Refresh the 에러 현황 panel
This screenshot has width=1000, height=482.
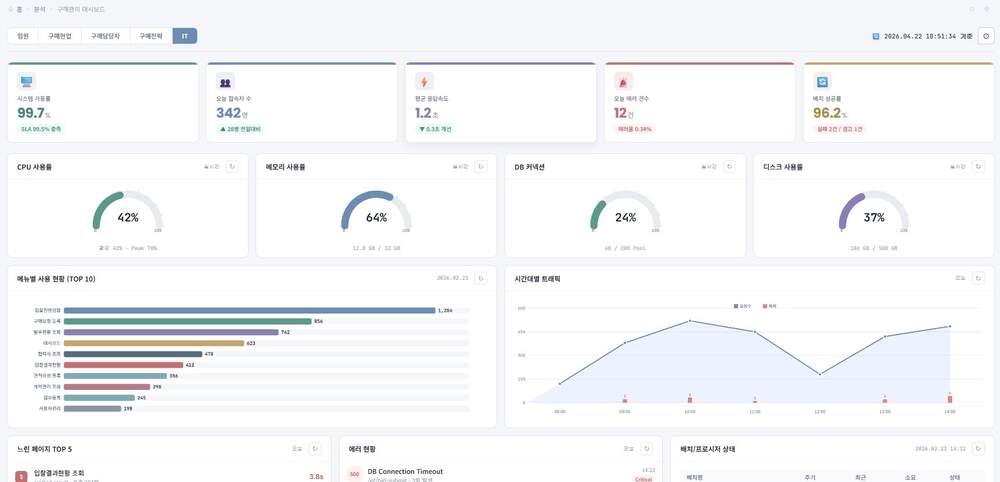(x=647, y=449)
